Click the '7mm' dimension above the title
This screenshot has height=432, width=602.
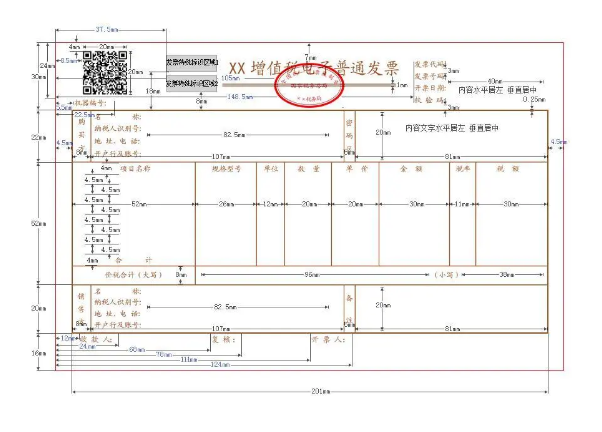[310, 58]
